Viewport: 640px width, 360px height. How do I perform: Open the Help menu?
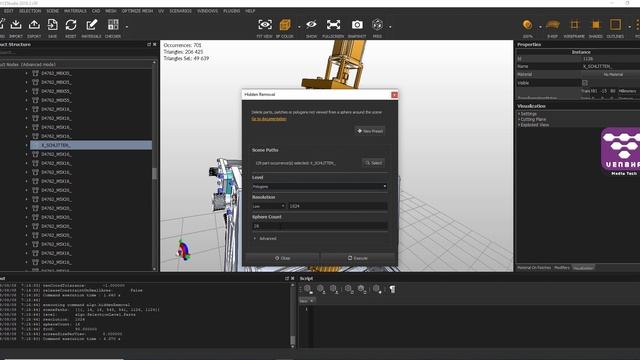[x=250, y=11]
